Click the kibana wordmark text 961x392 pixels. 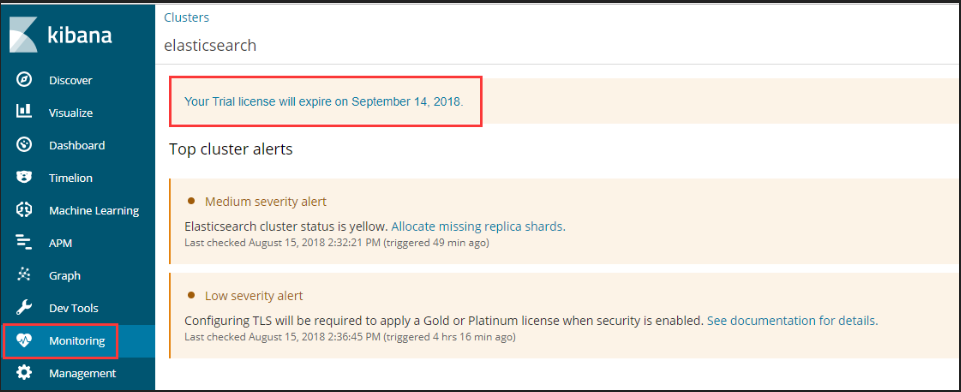pos(80,35)
